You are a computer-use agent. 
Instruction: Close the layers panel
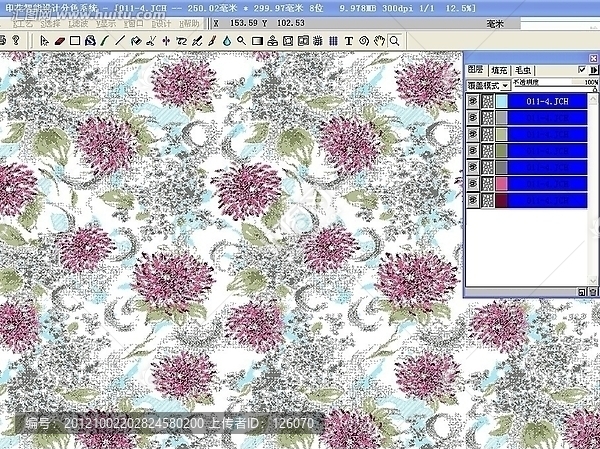(x=593, y=58)
